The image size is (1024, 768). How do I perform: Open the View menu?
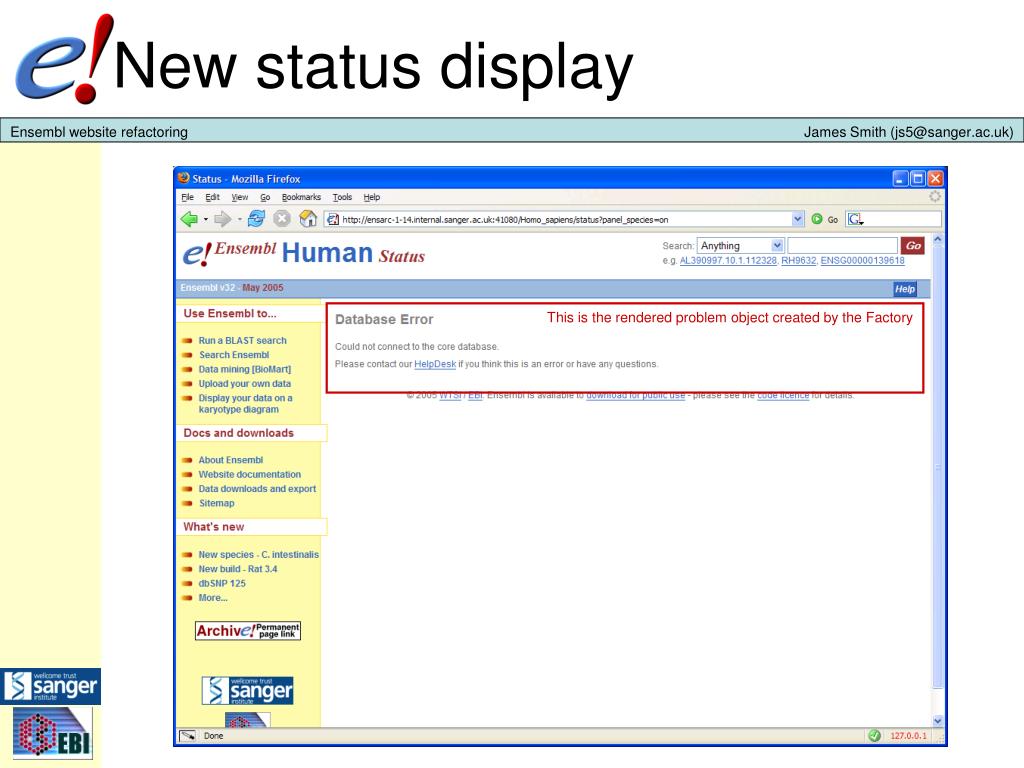pyautogui.click(x=240, y=197)
